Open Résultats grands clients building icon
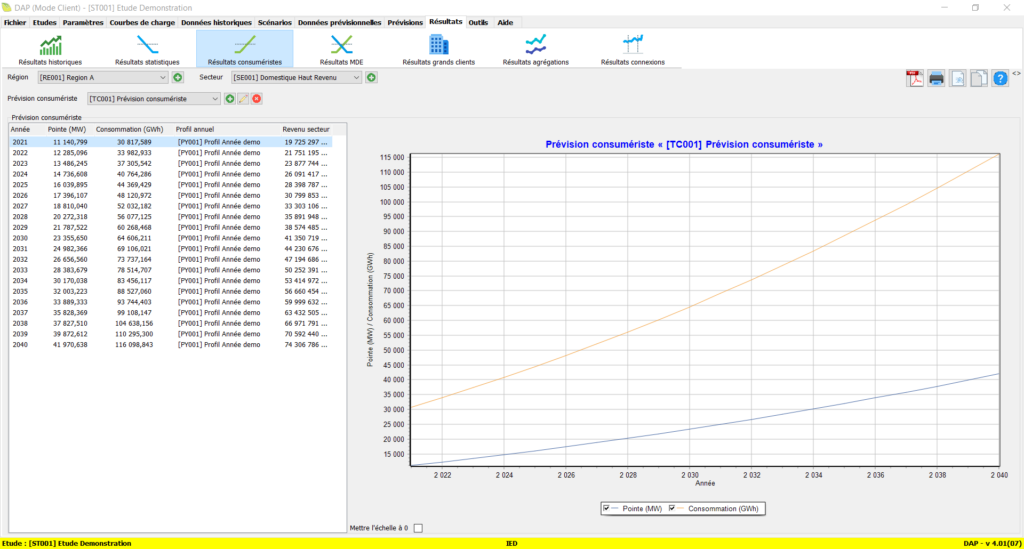Image resolution: width=1024 pixels, height=549 pixels. [x=438, y=45]
